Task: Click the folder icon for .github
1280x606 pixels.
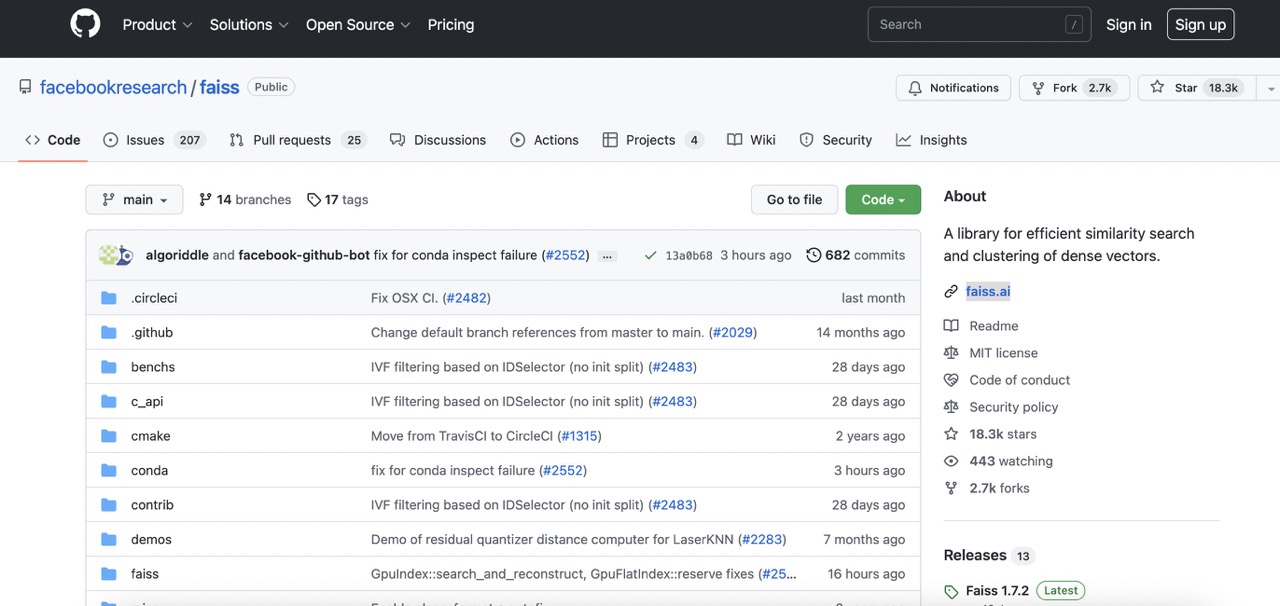Action: coord(109,332)
